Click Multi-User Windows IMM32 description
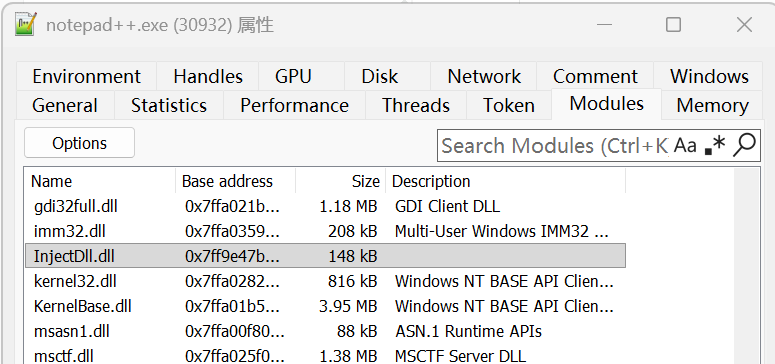The image size is (775, 364). [502, 231]
